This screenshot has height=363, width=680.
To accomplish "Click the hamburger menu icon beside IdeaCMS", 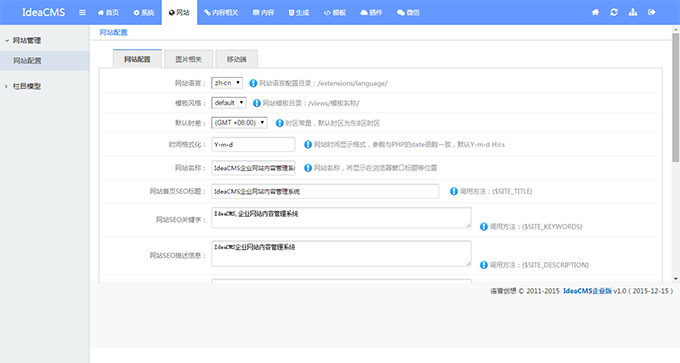I will click(x=82, y=13).
